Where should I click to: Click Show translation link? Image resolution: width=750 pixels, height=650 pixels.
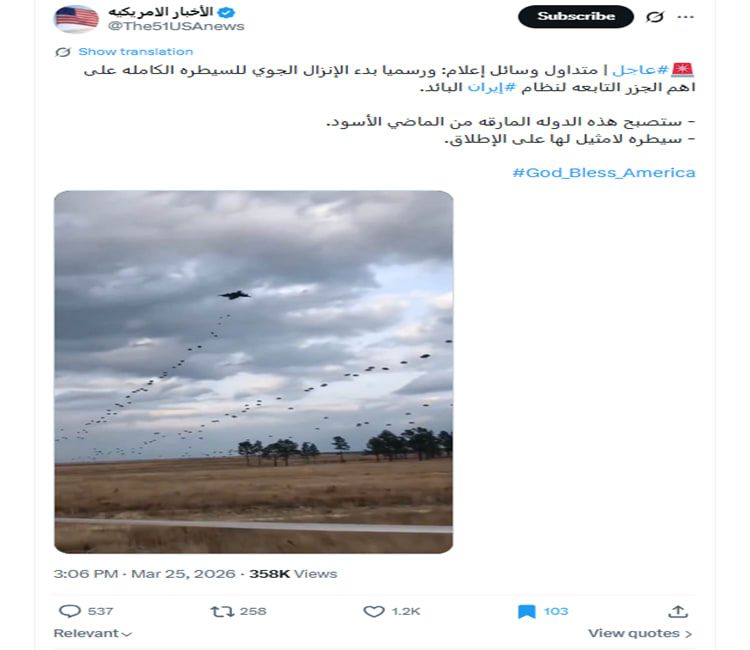[136, 52]
